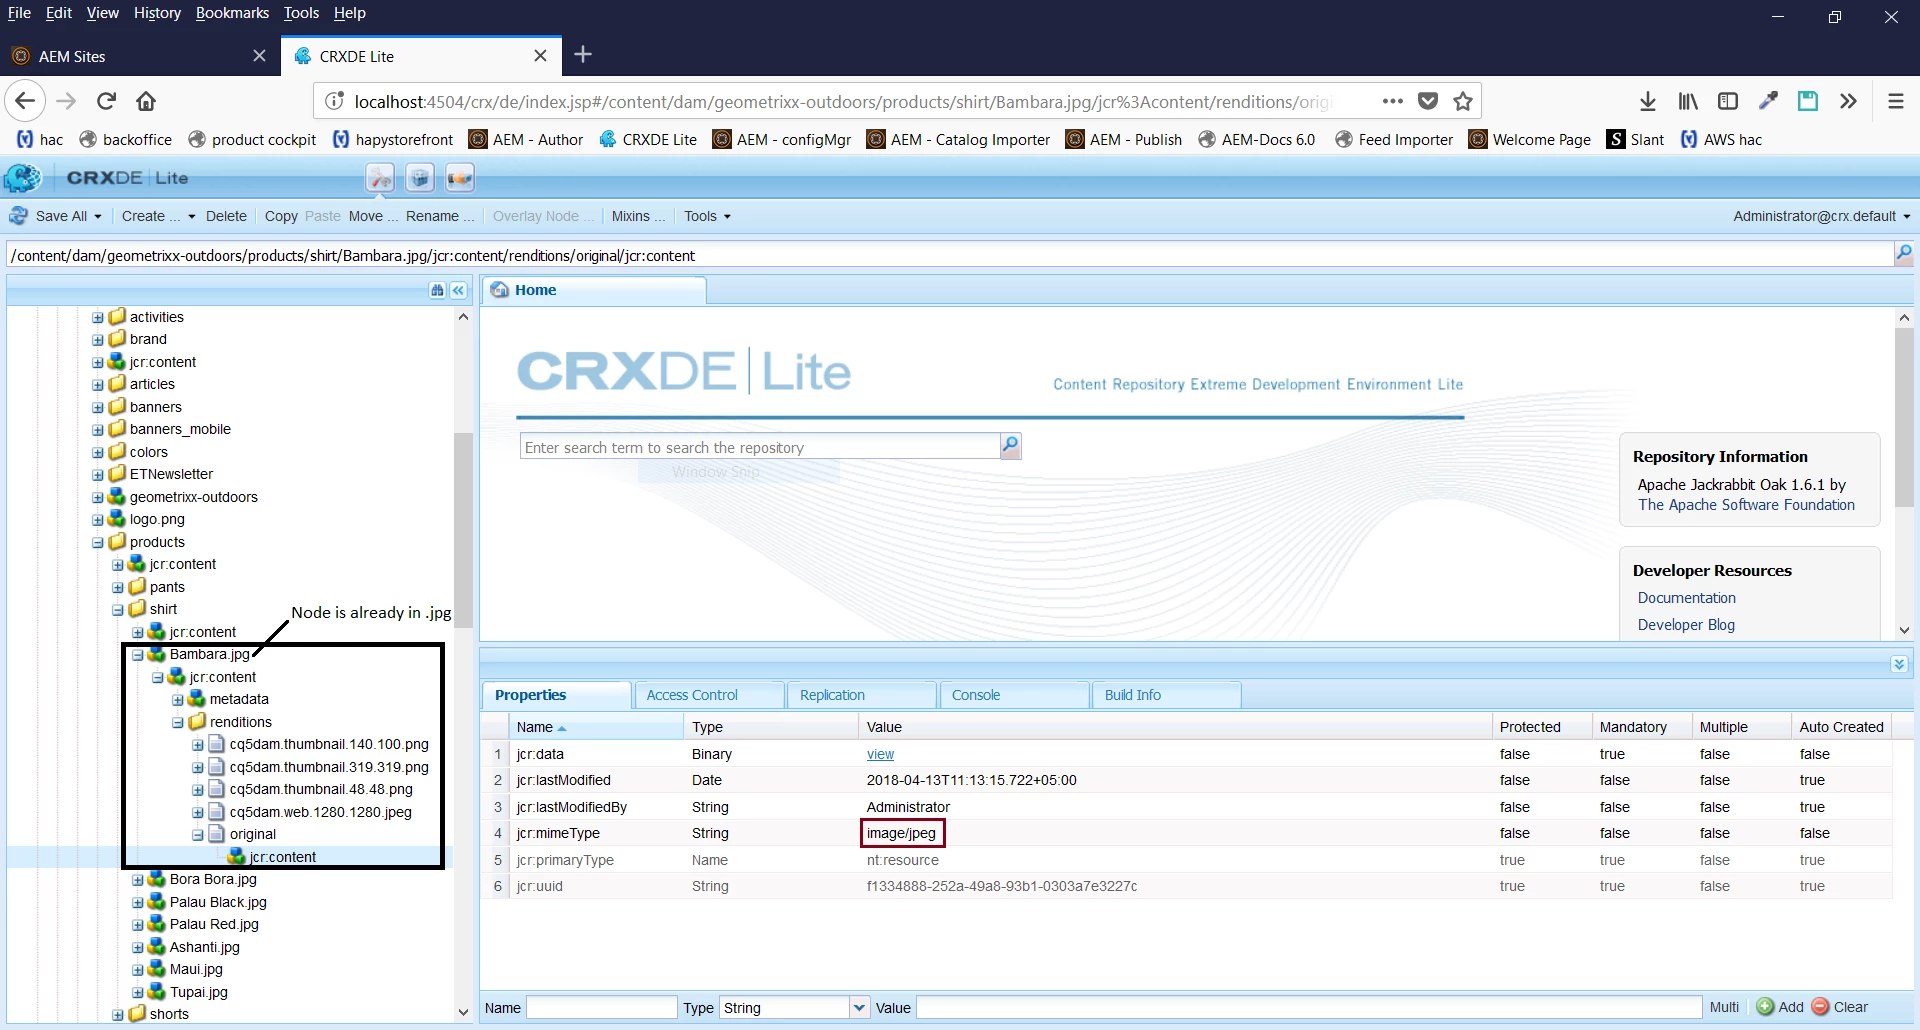This screenshot has height=1030, width=1920.
Task: Open the browser History menu
Action: [157, 13]
